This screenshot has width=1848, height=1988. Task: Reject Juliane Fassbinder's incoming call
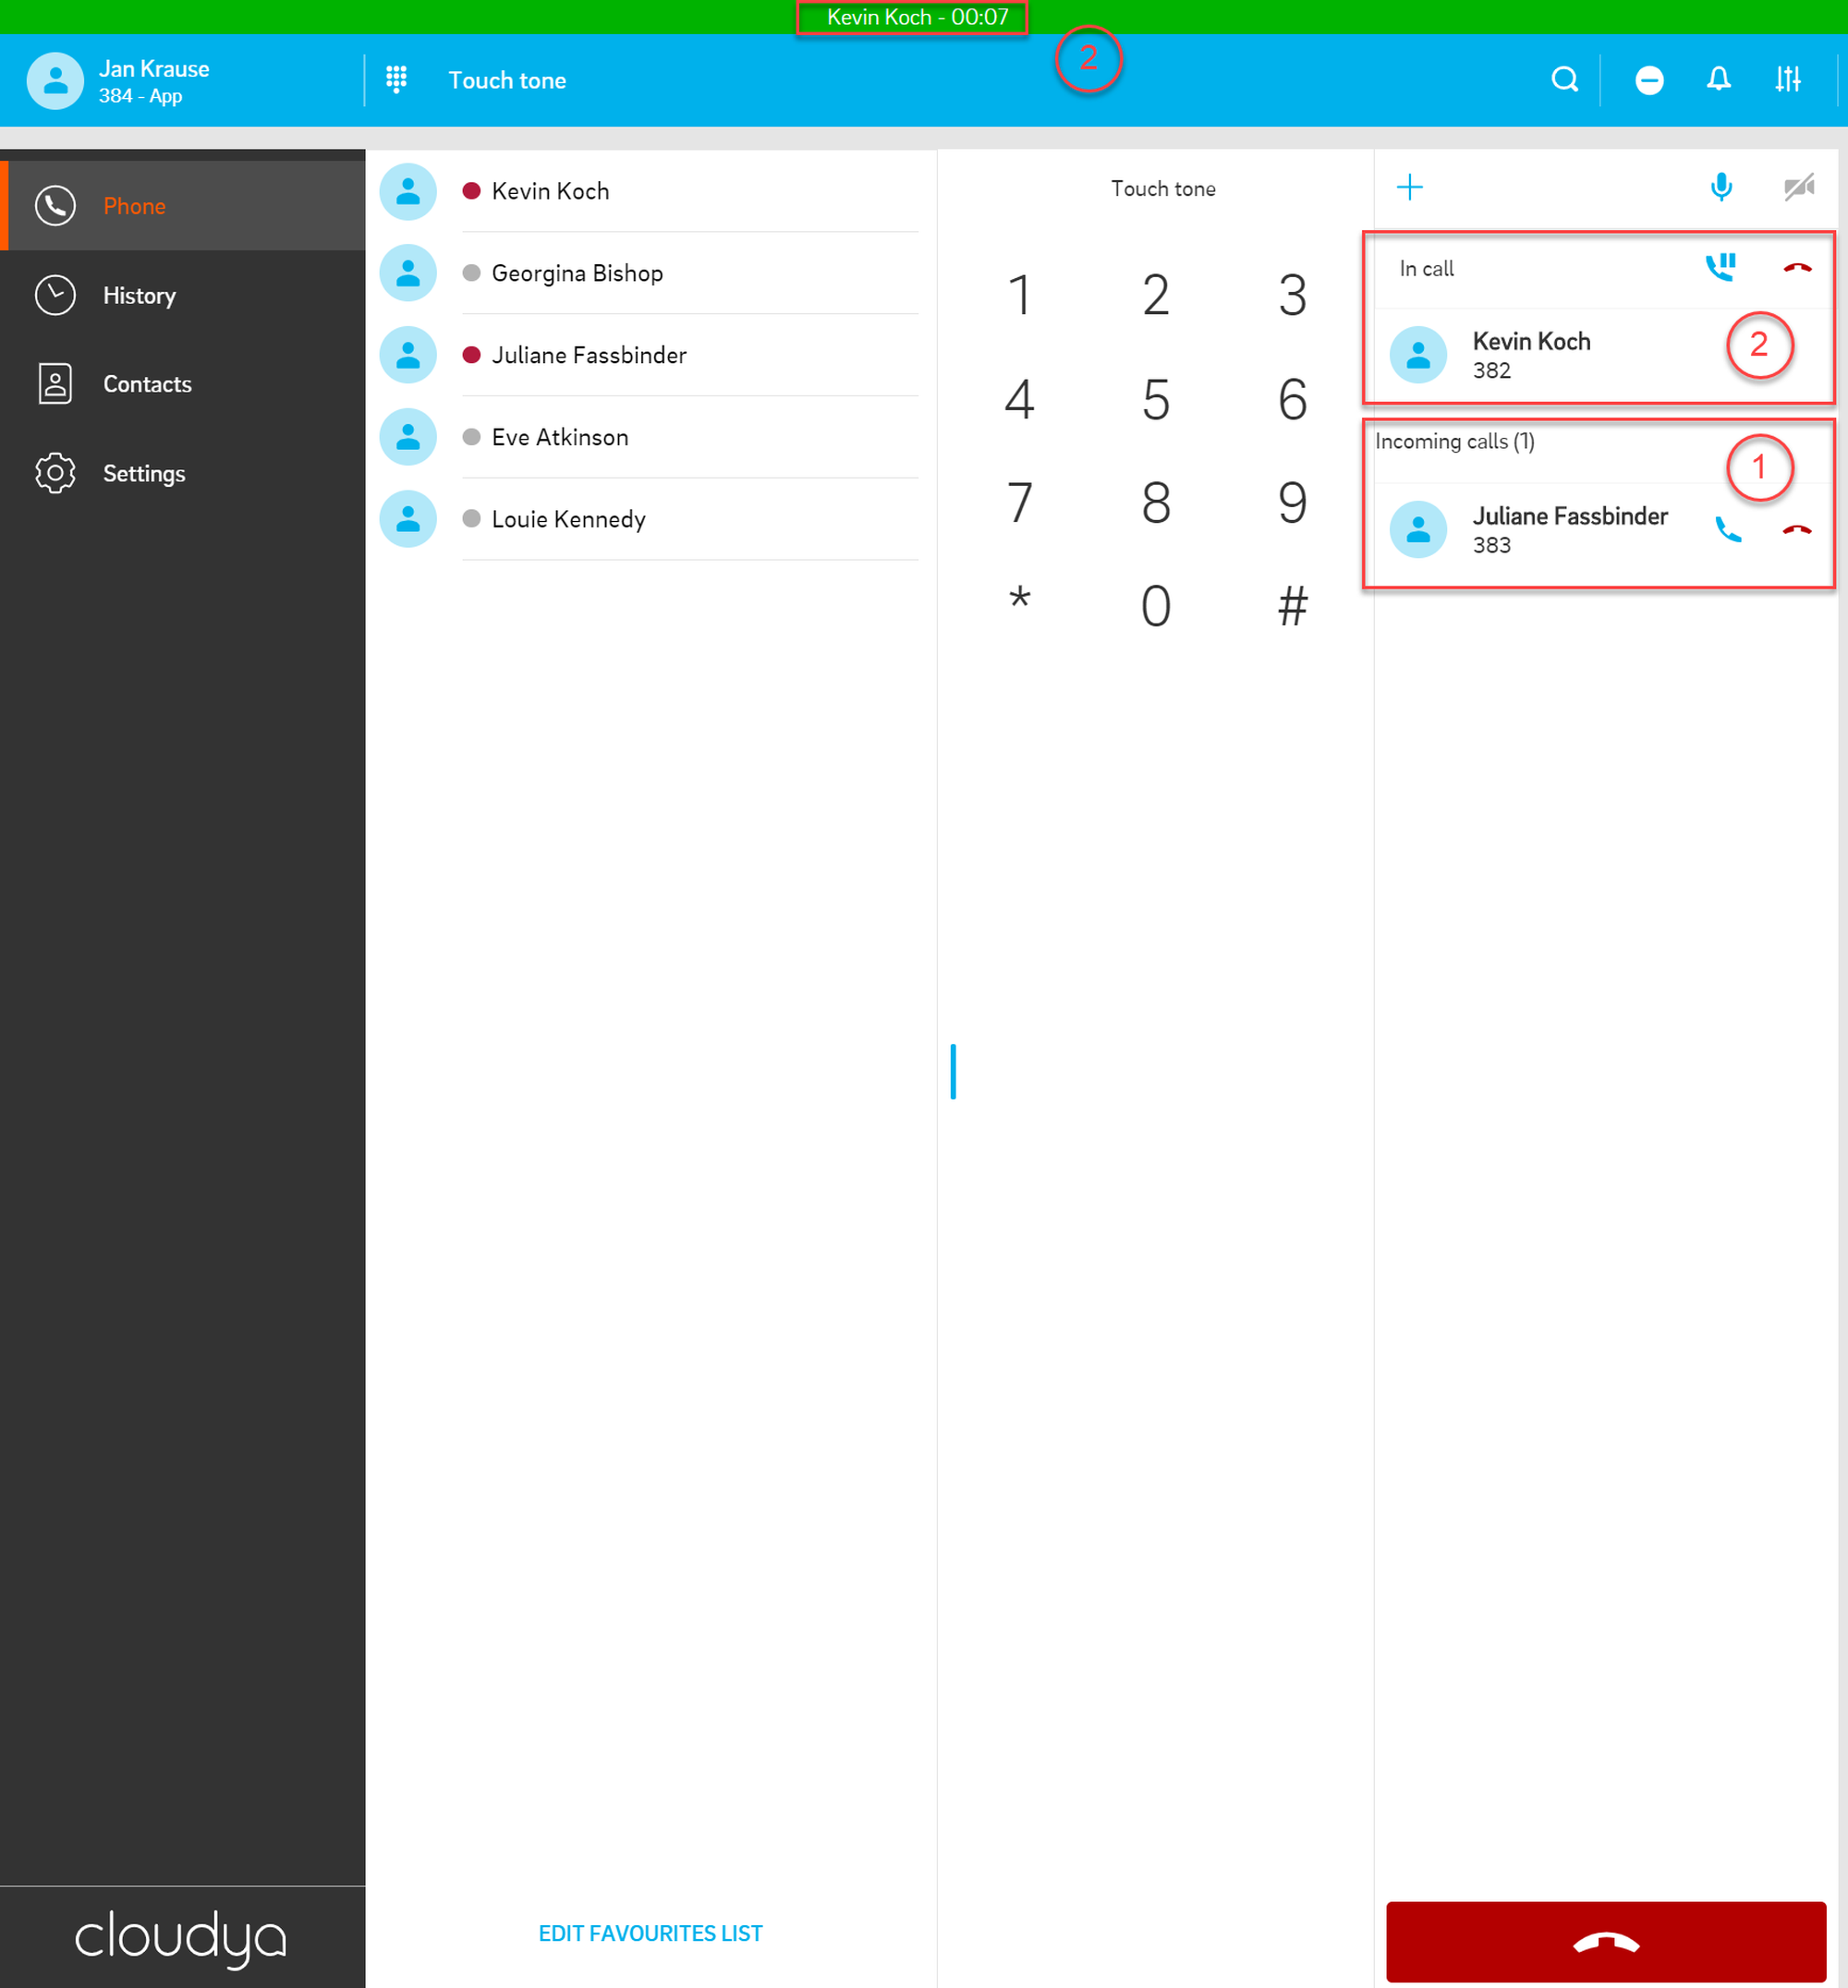coord(1797,530)
